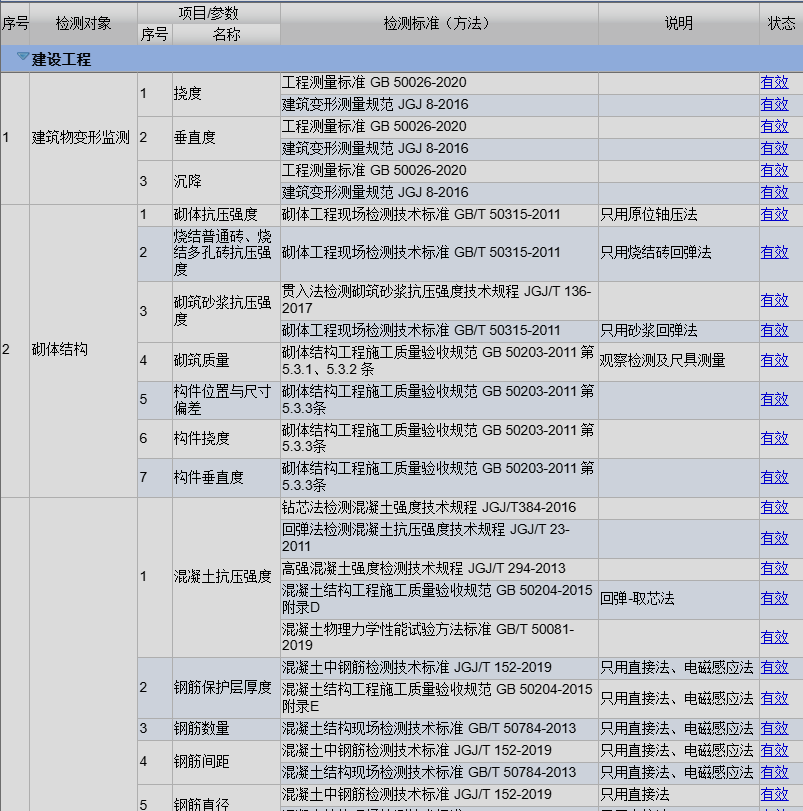Click 有效 link for 高强混凝土强度检测技术规程
This screenshot has height=811, width=803.
click(774, 568)
